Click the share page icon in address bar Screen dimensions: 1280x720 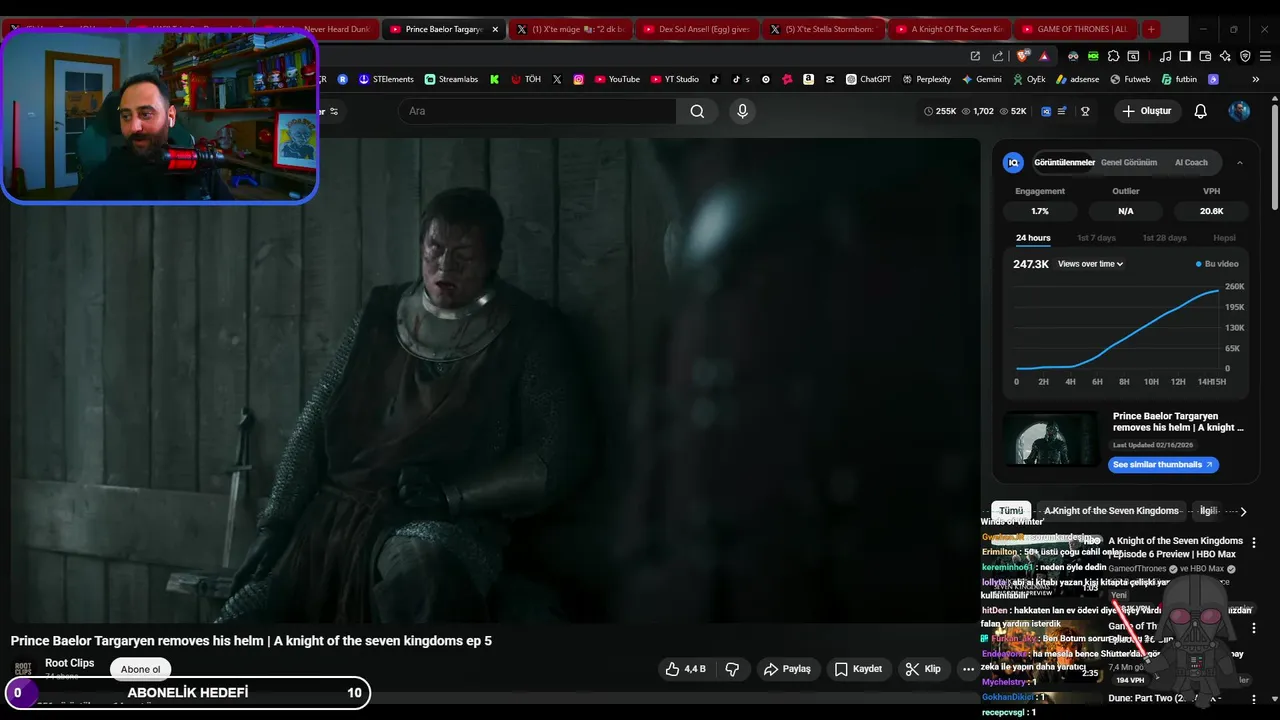pos(997,56)
